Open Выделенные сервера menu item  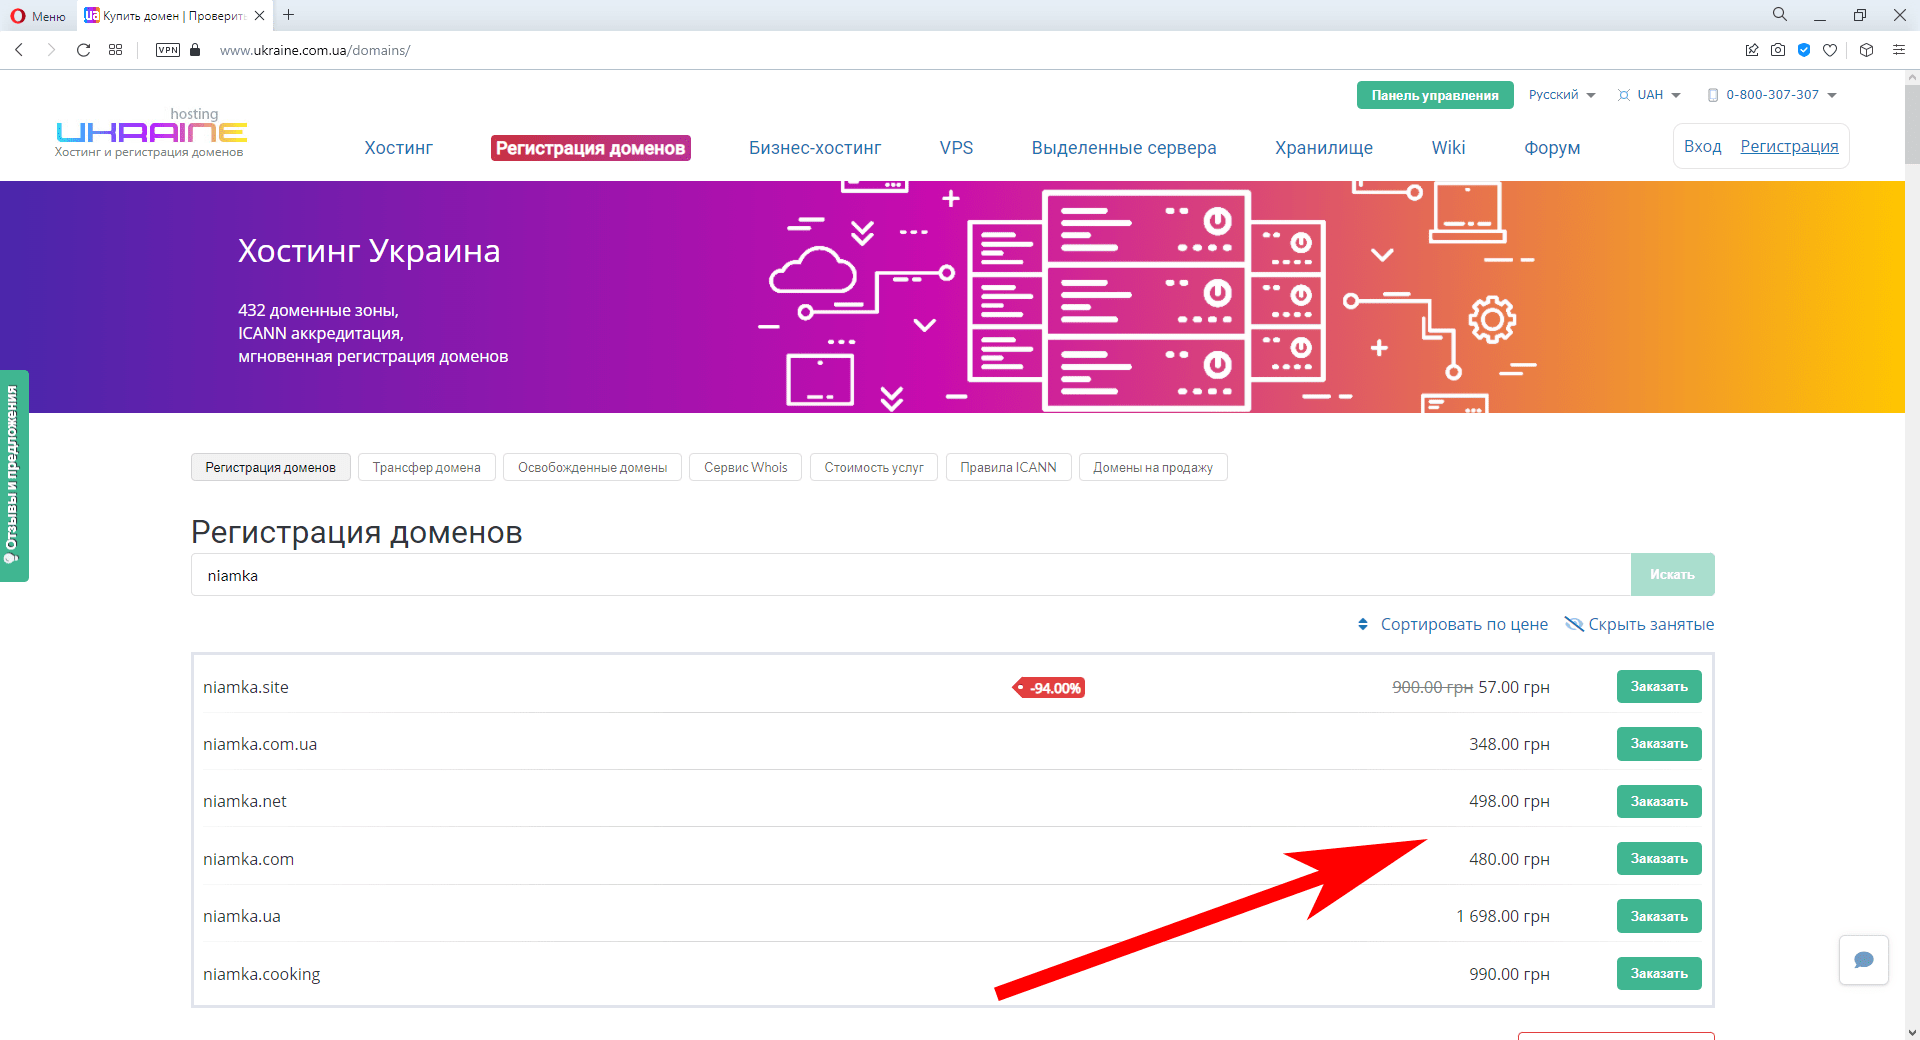[1124, 148]
